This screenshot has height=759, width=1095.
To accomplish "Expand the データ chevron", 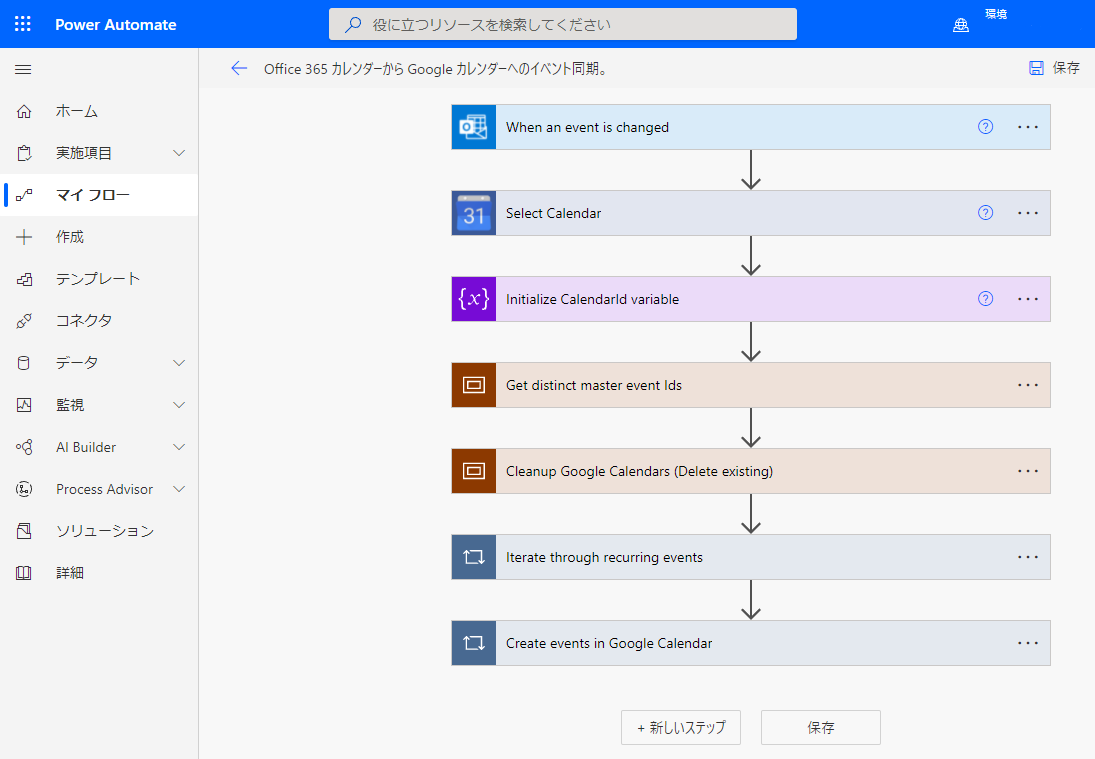I will pyautogui.click(x=179, y=362).
